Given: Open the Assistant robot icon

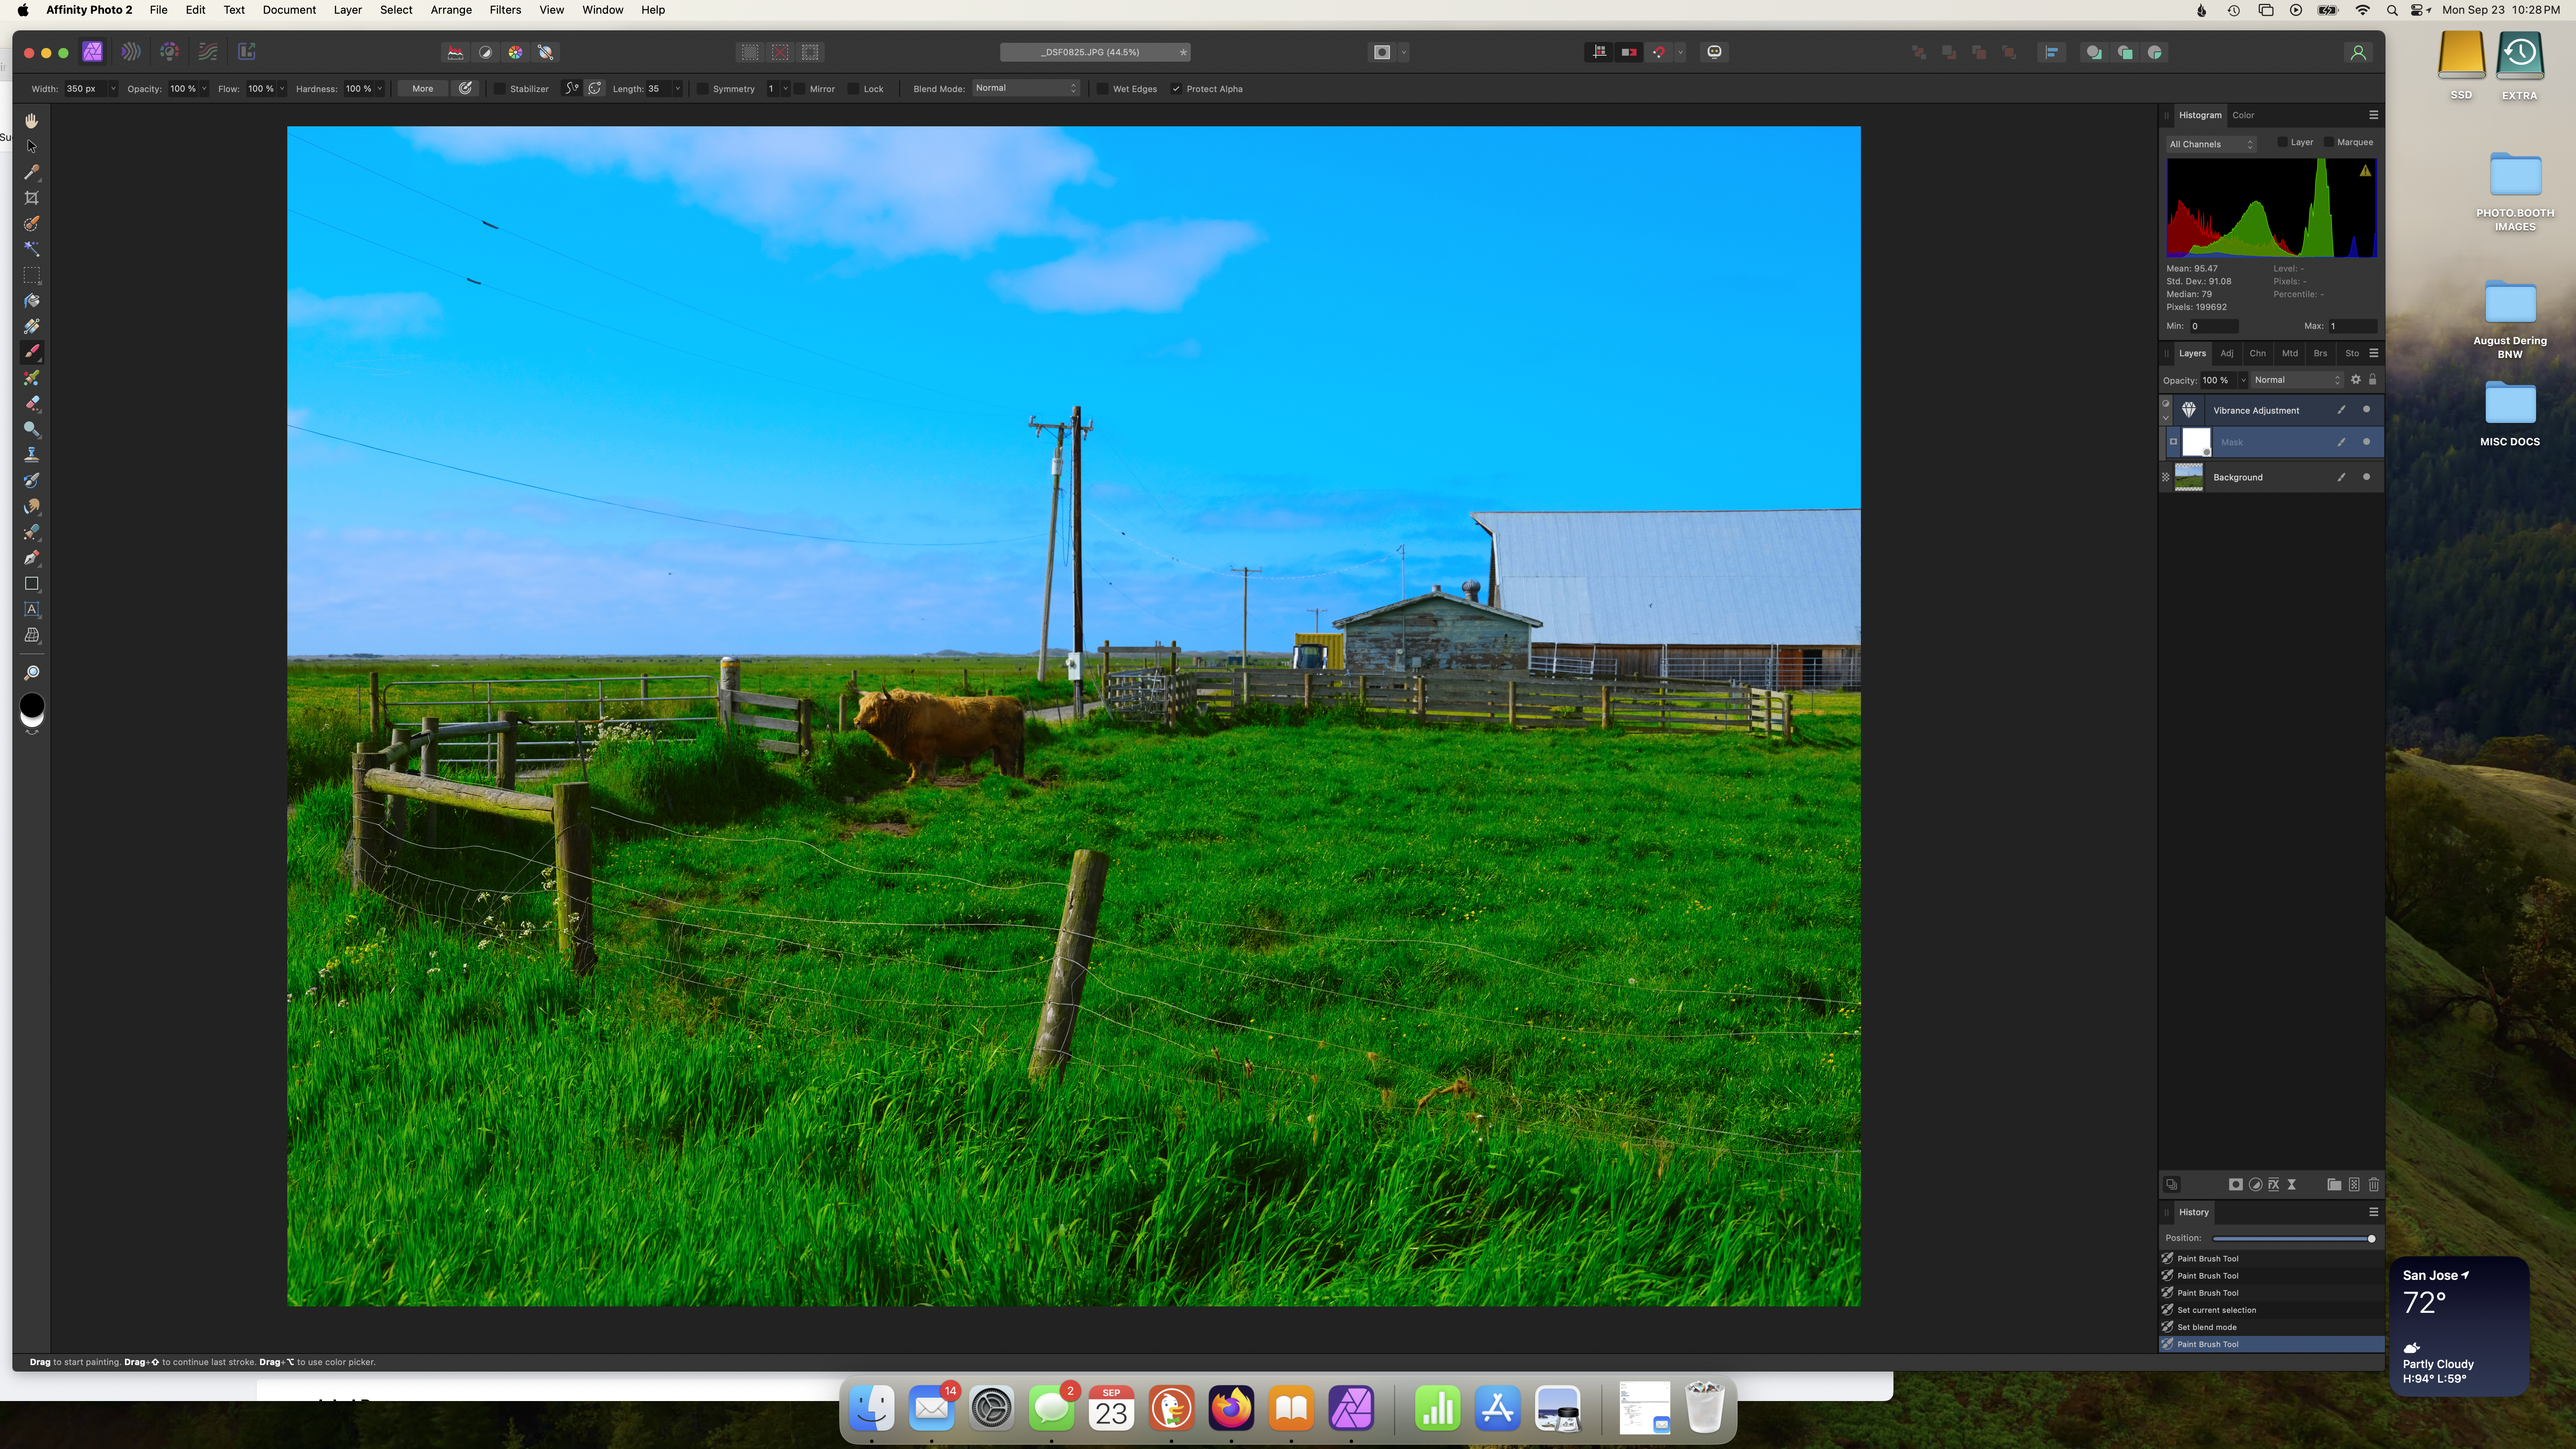Looking at the screenshot, I should pos(1715,52).
